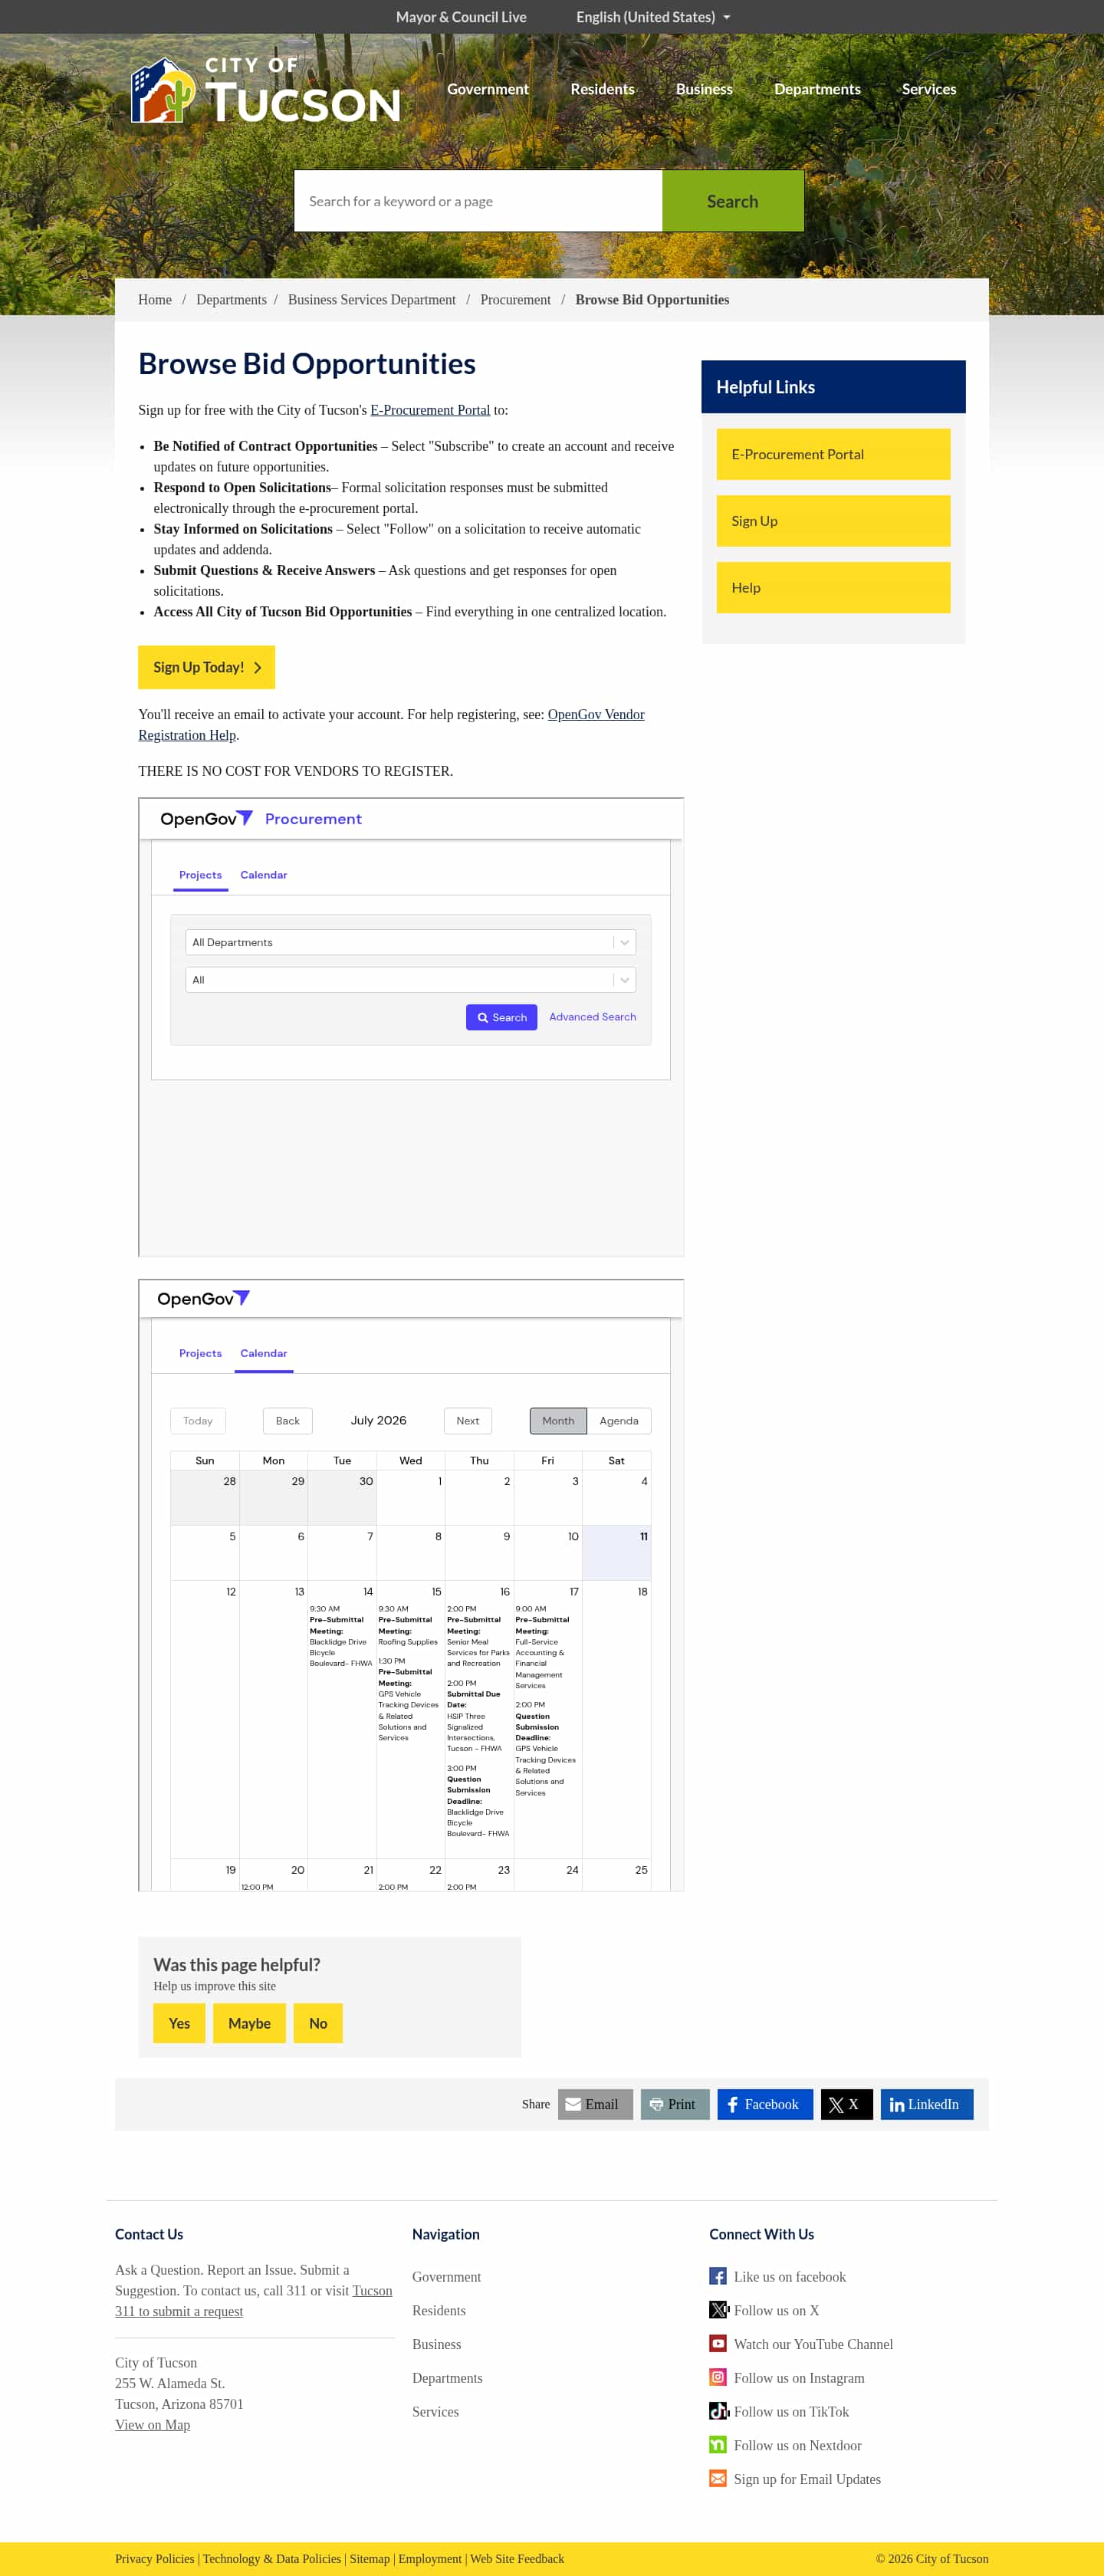The image size is (1104, 2576).
Task: Open the English language selector
Action: 653,17
